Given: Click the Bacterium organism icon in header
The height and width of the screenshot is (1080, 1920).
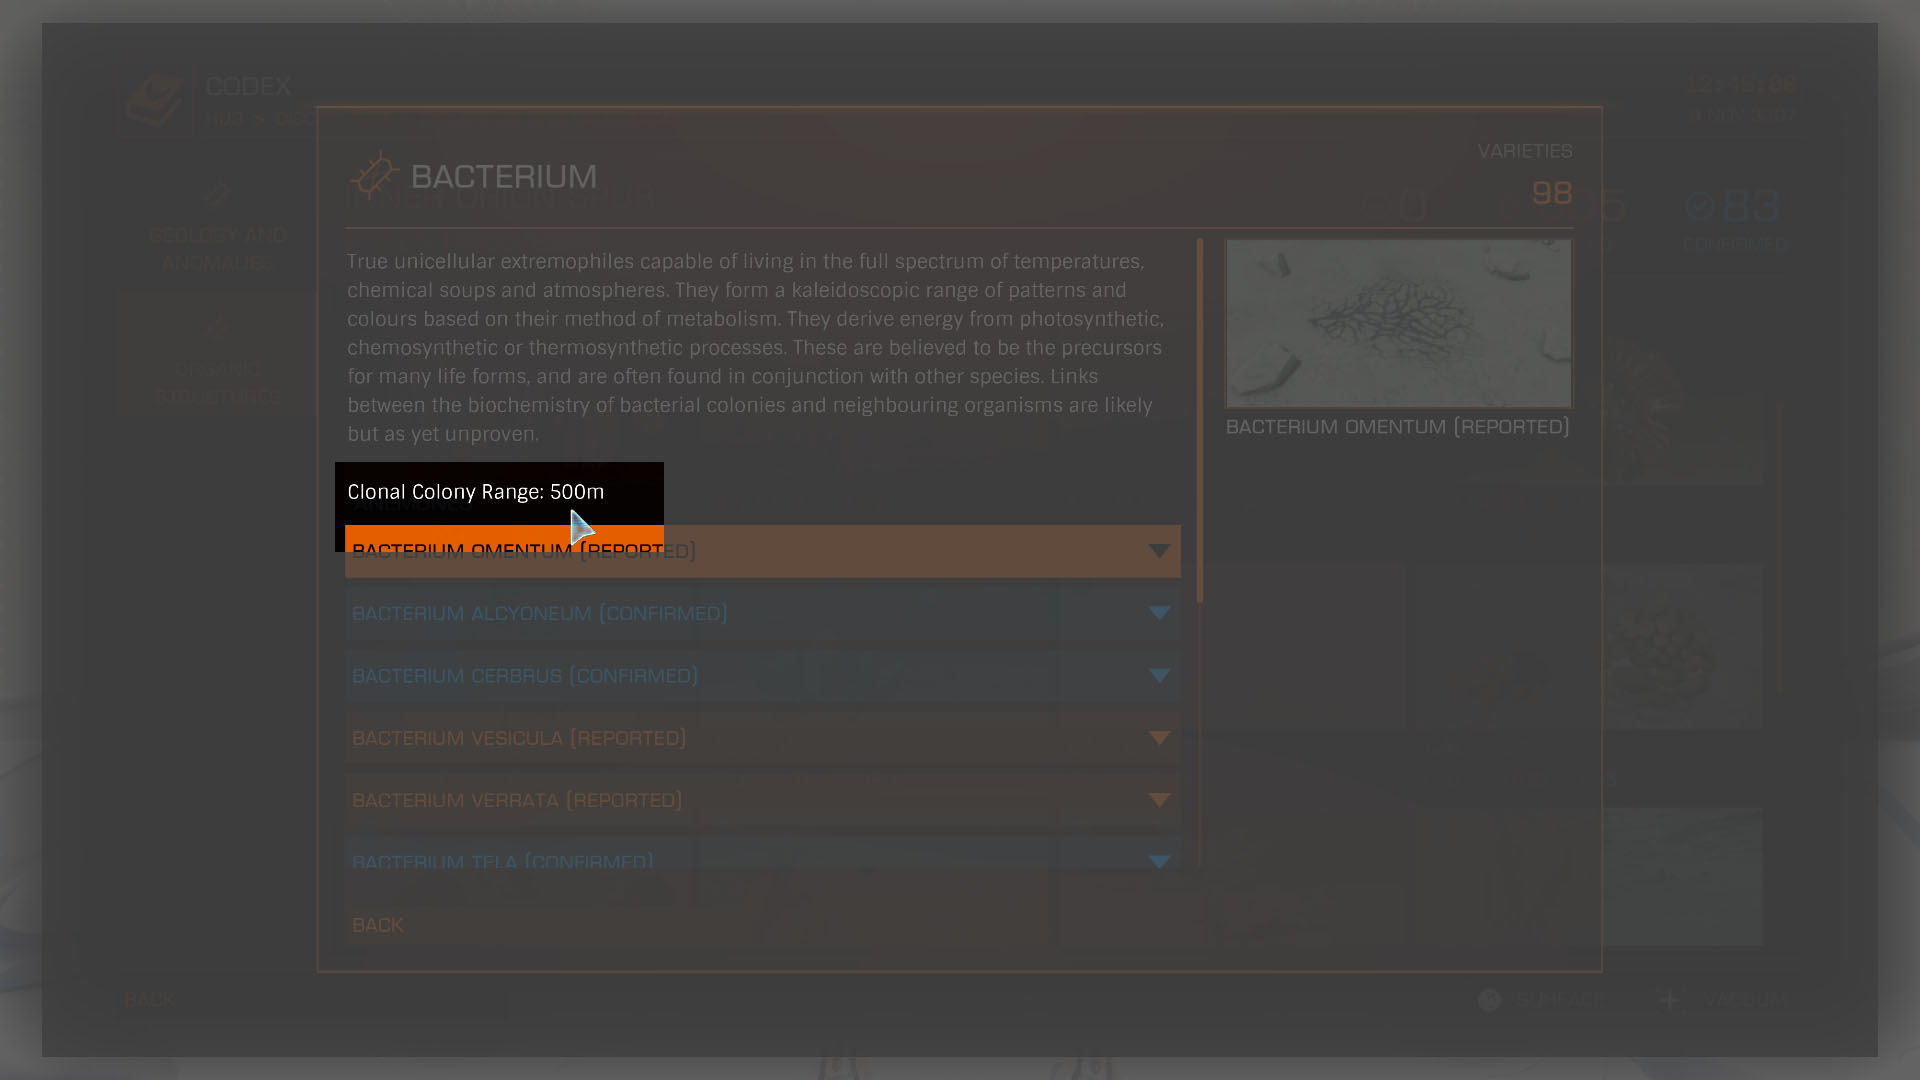Looking at the screenshot, I should (374, 175).
